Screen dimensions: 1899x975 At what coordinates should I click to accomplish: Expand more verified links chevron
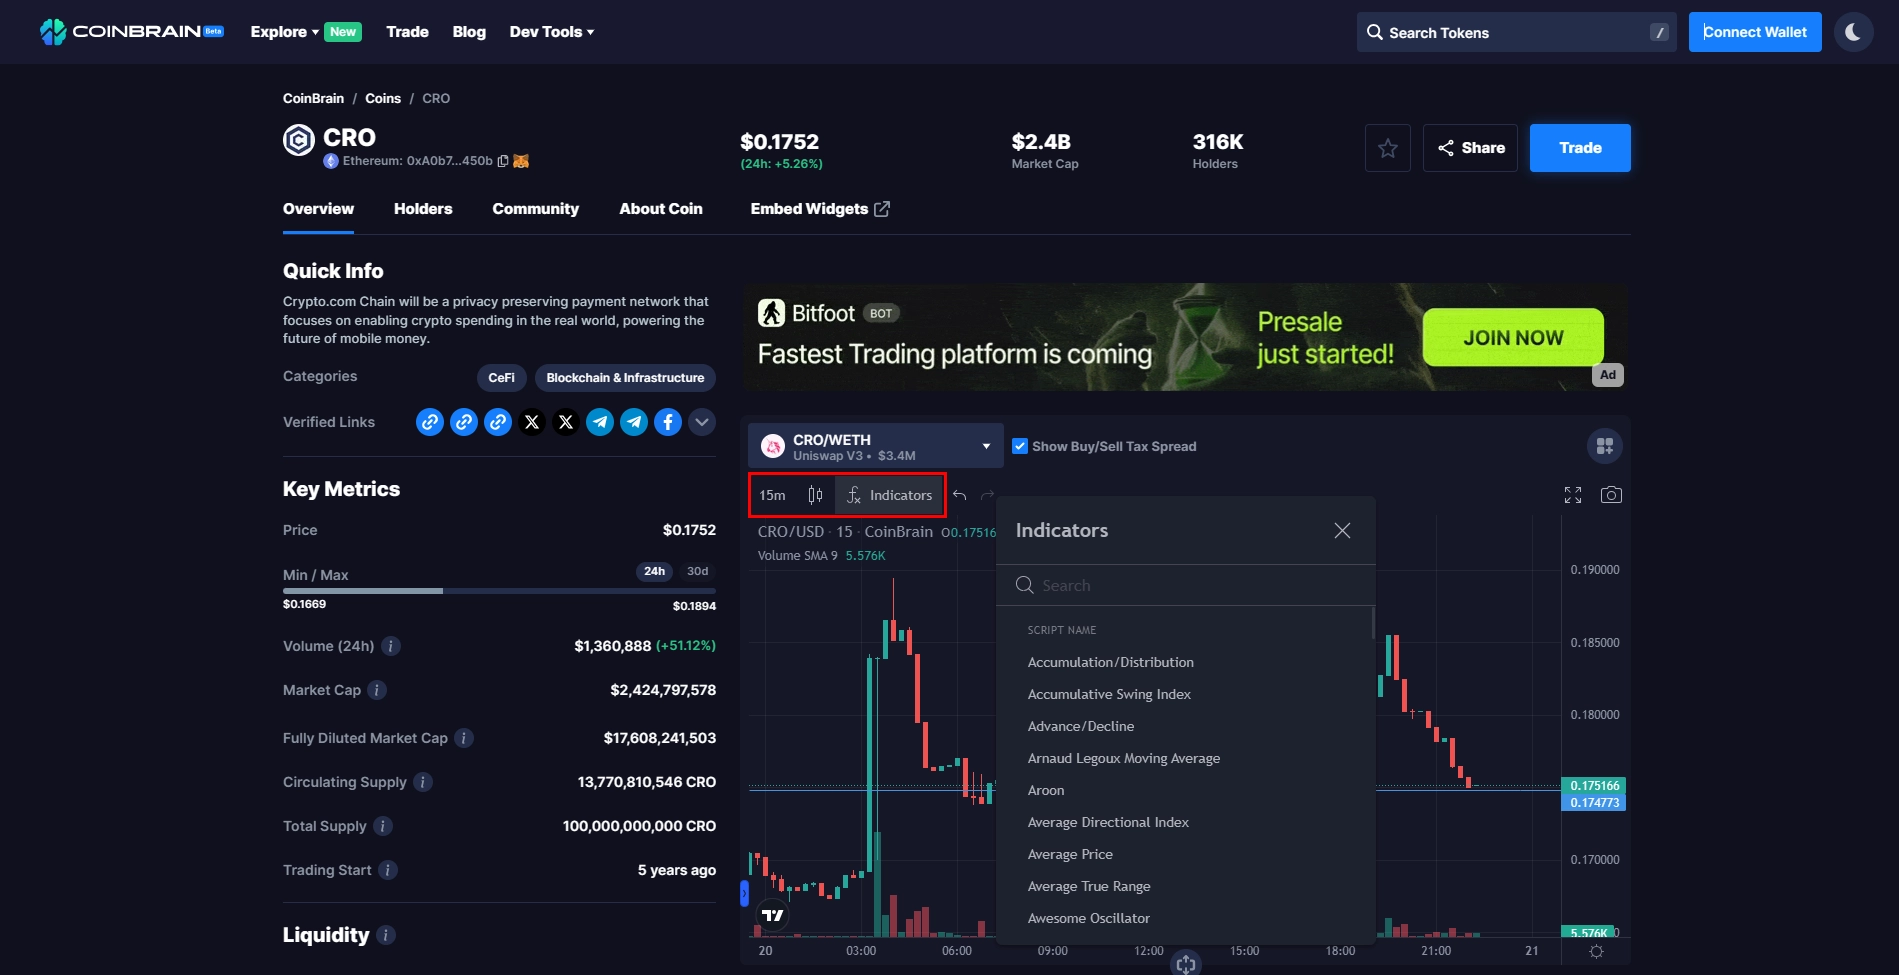[702, 422]
